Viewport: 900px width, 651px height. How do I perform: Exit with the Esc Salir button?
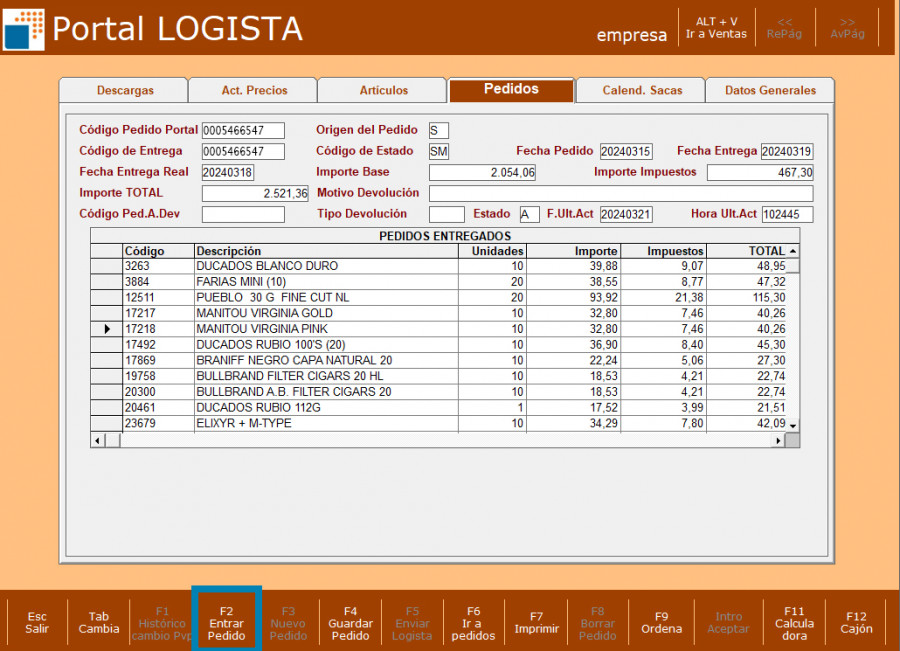click(37, 622)
